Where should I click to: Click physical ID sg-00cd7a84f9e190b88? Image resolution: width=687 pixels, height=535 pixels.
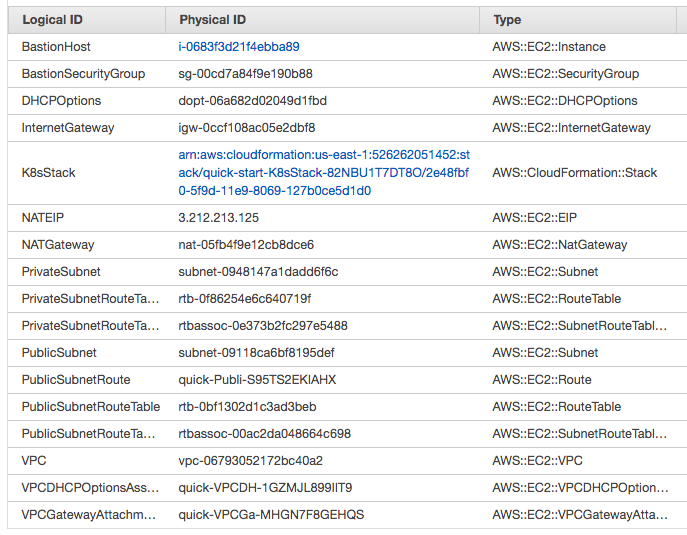[245, 74]
